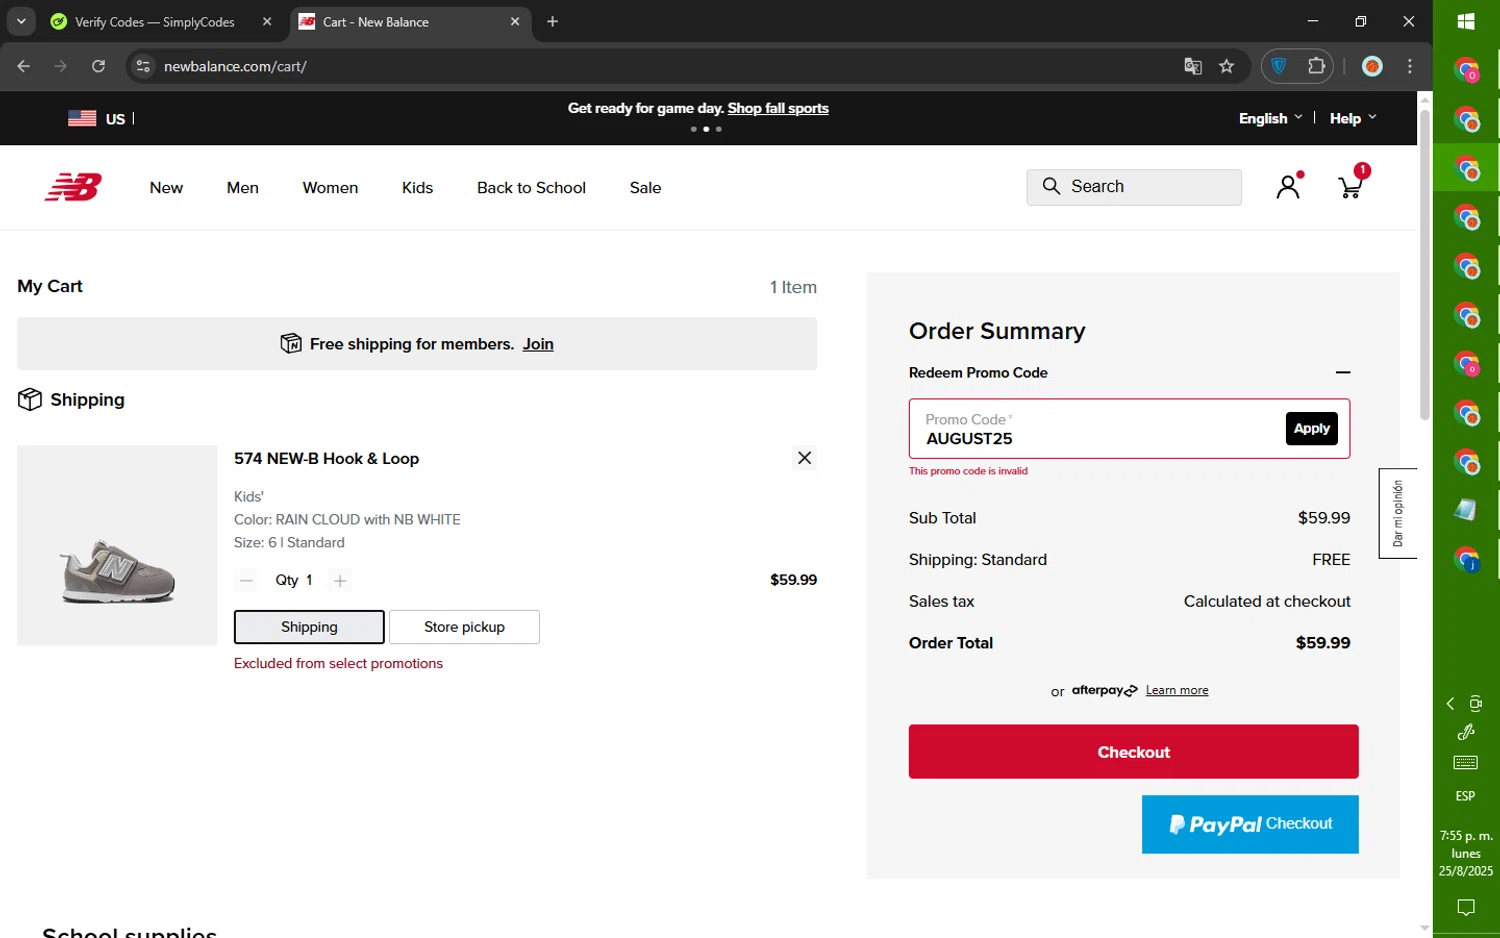This screenshot has height=938, width=1500.
Task: Open site information icon in address bar
Action: tap(143, 66)
